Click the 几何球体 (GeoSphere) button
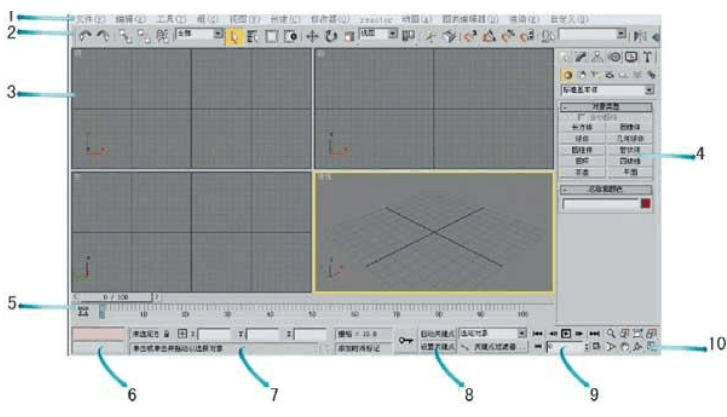 click(630, 139)
